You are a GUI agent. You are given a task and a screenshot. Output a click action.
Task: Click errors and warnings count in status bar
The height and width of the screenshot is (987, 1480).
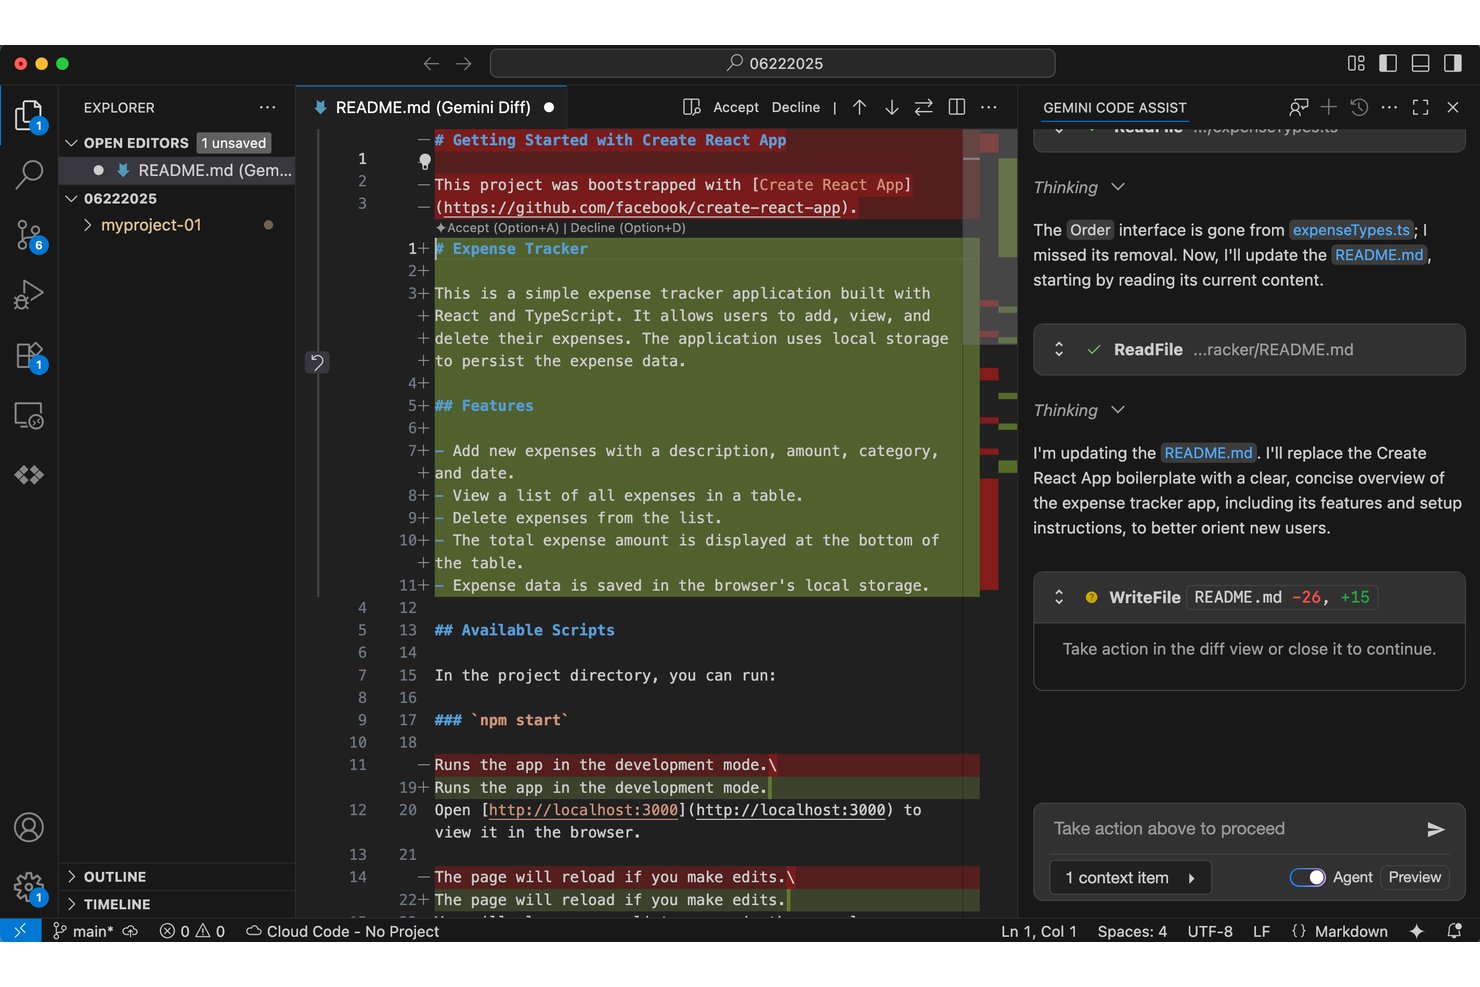192,931
